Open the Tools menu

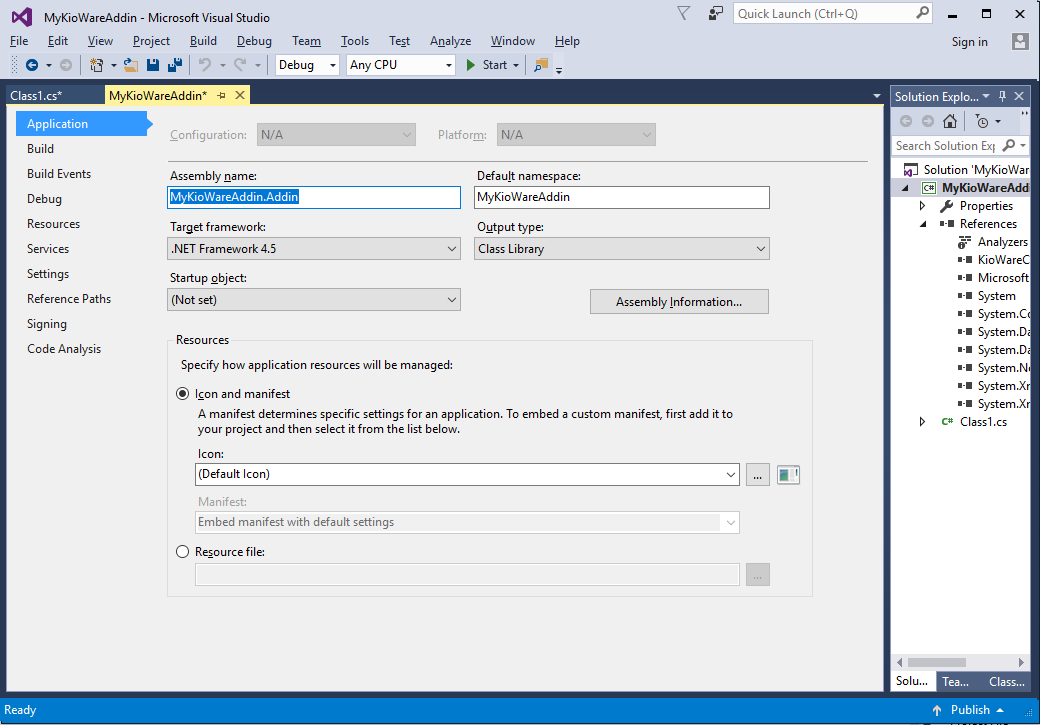(x=355, y=41)
